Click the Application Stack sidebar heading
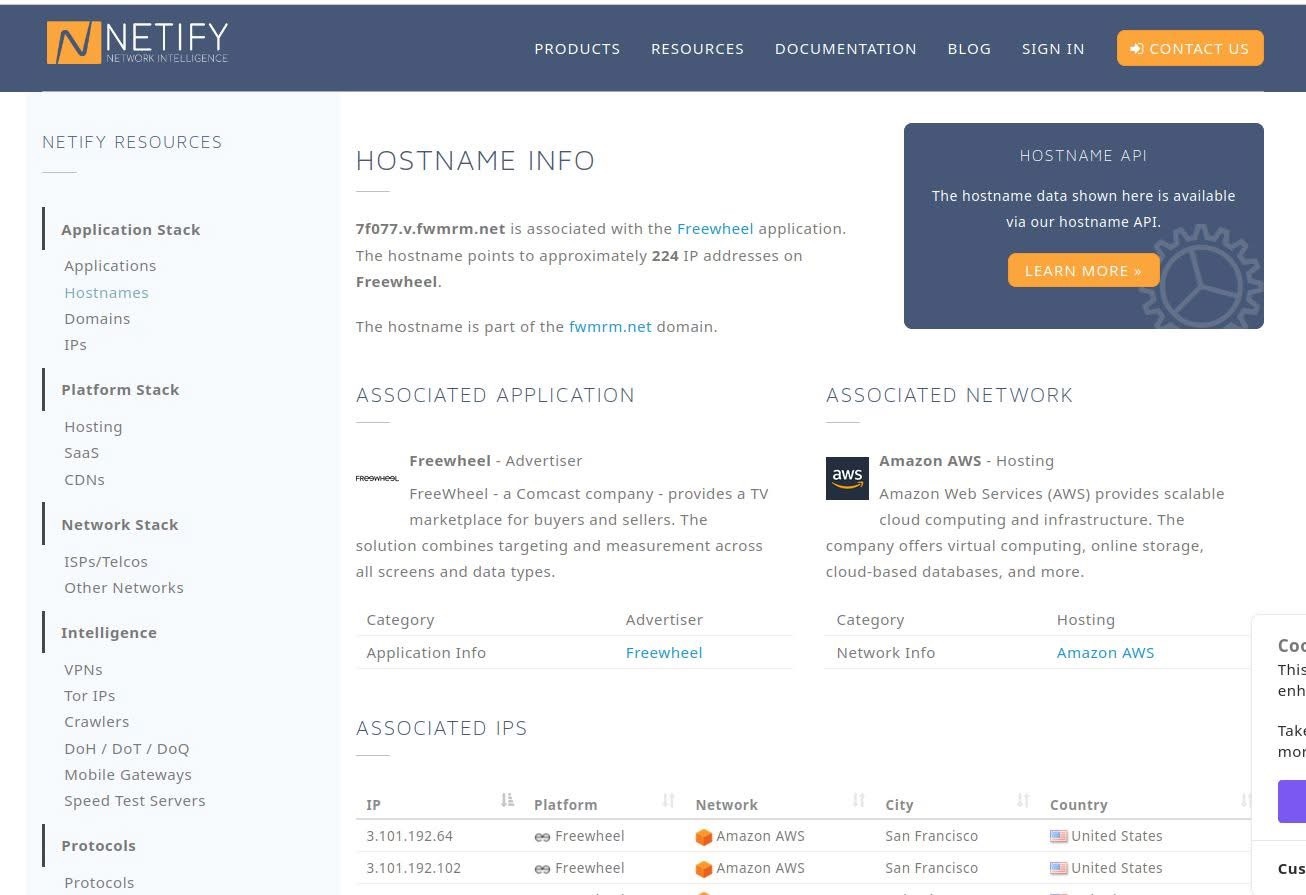Viewport: 1306px width, 895px height. (x=130, y=230)
